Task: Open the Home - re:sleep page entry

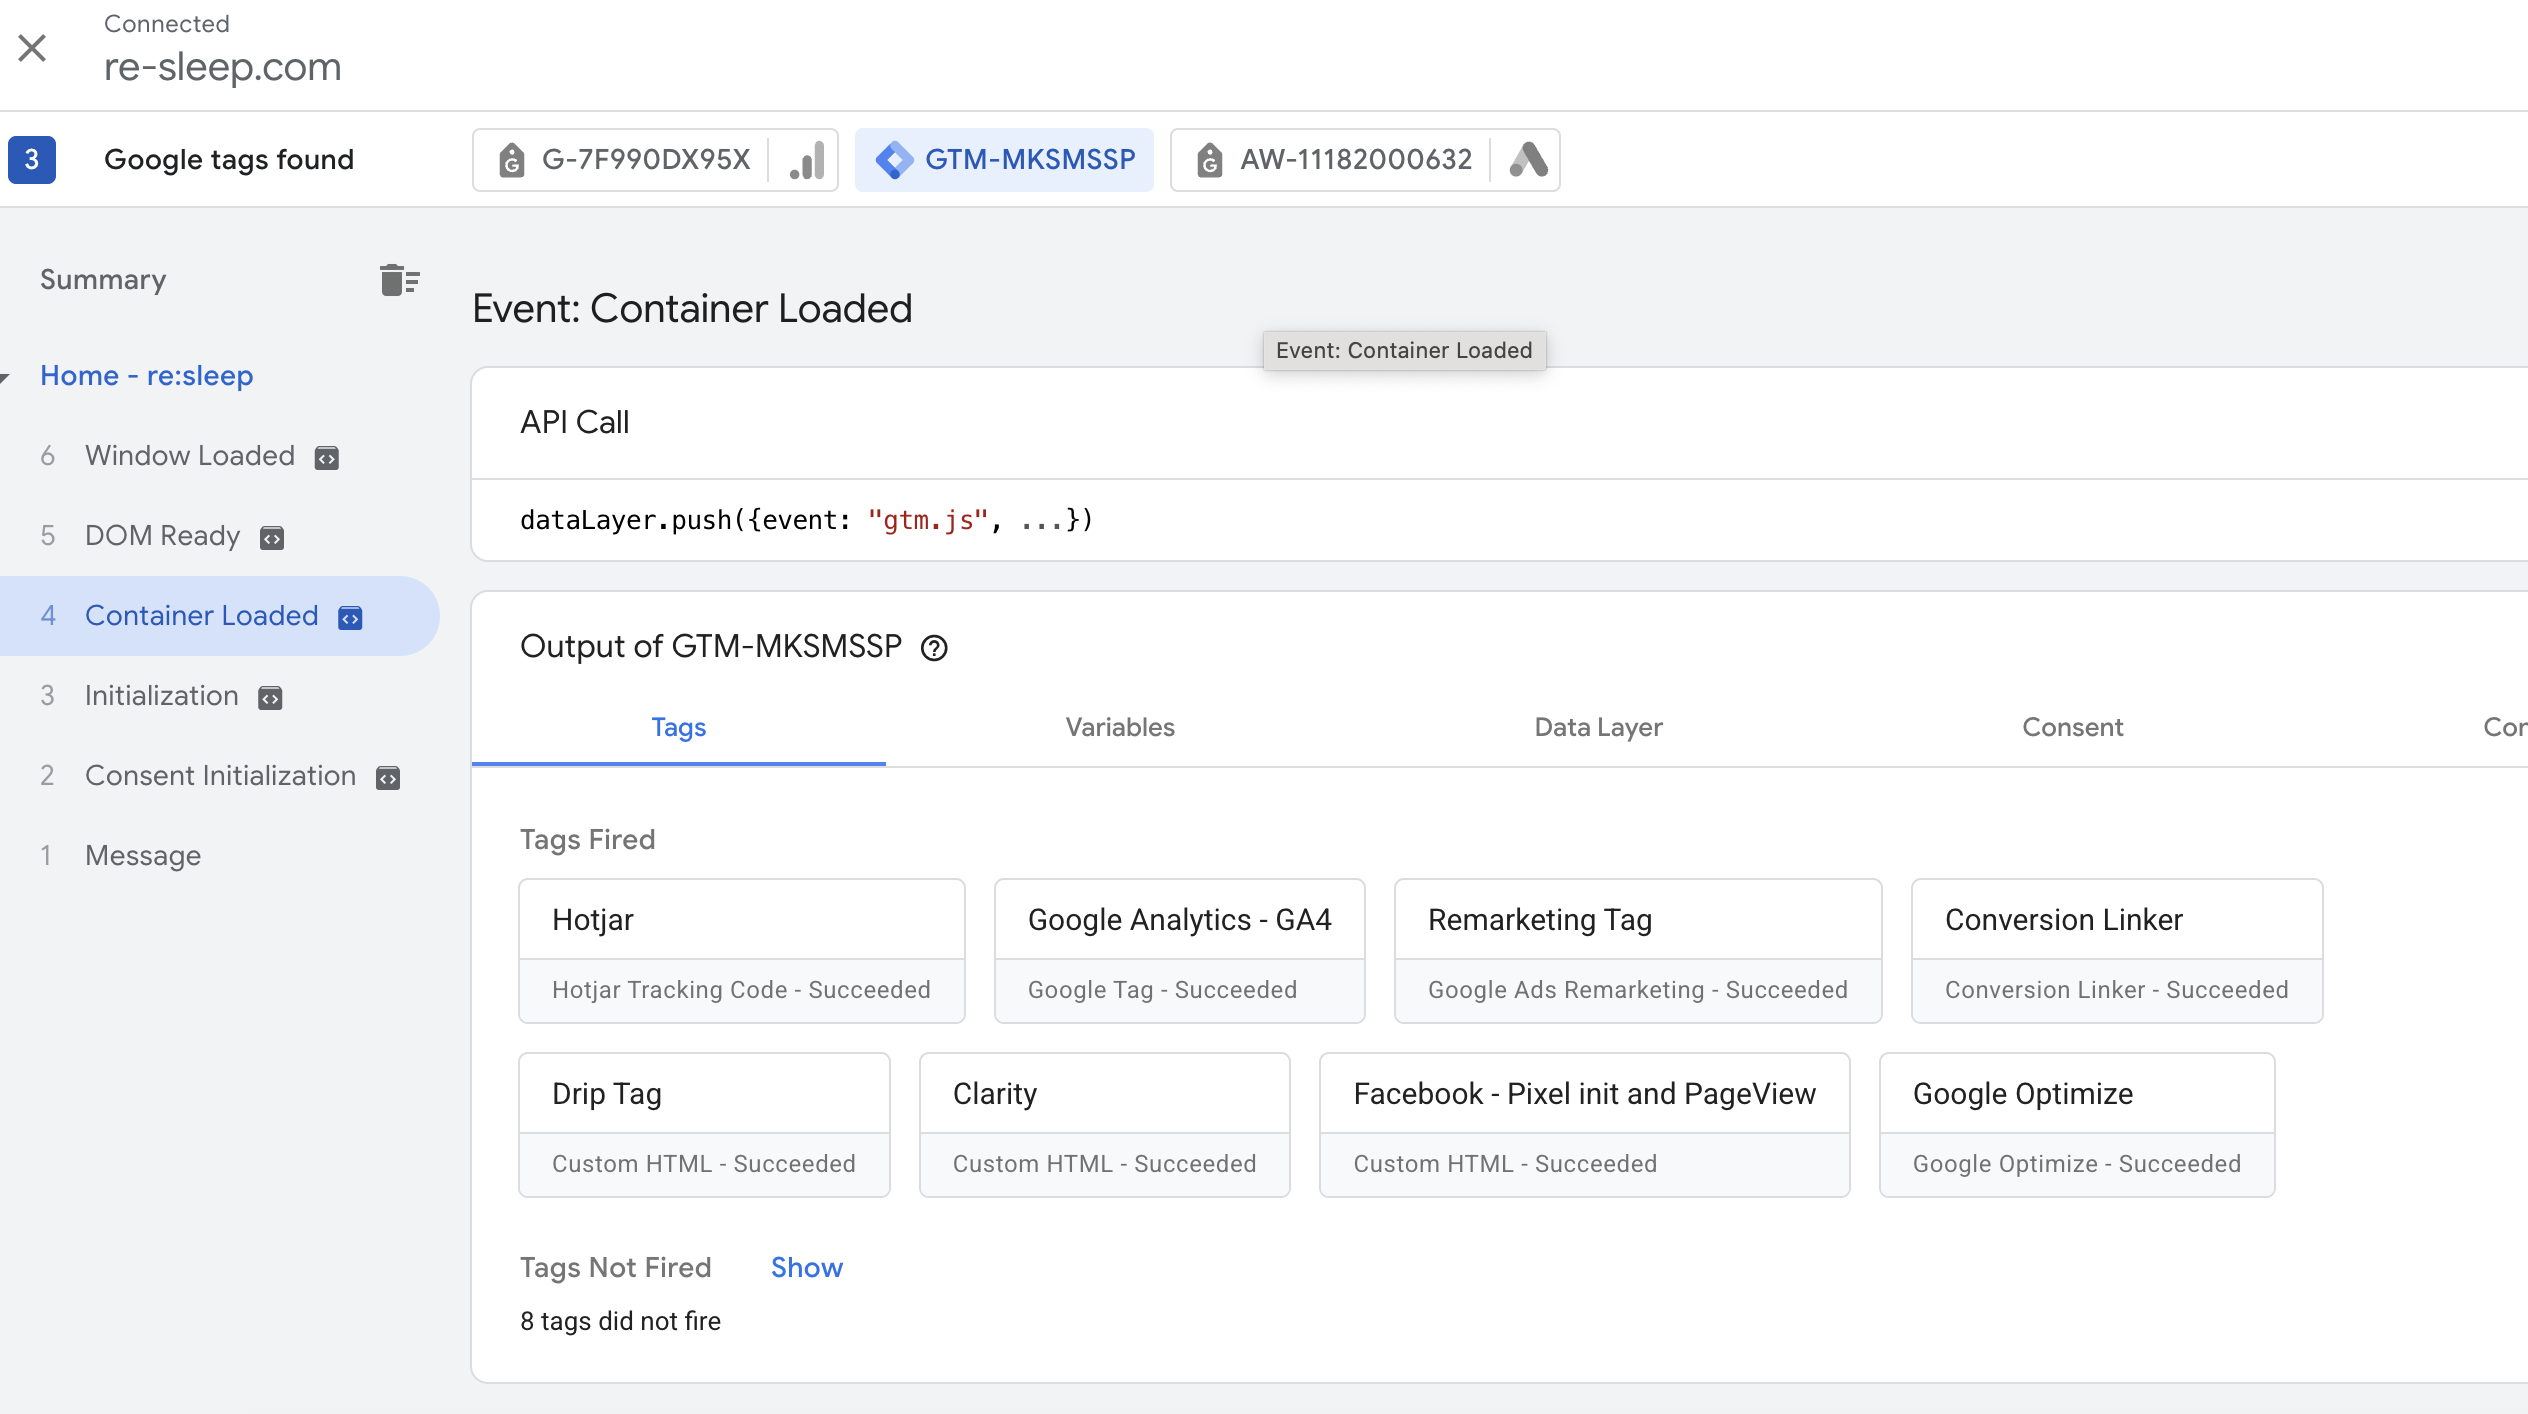Action: point(147,376)
